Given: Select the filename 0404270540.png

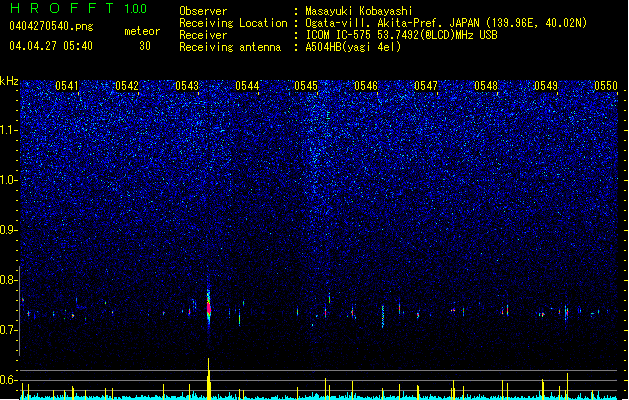Looking at the screenshot, I should click(x=51, y=26).
